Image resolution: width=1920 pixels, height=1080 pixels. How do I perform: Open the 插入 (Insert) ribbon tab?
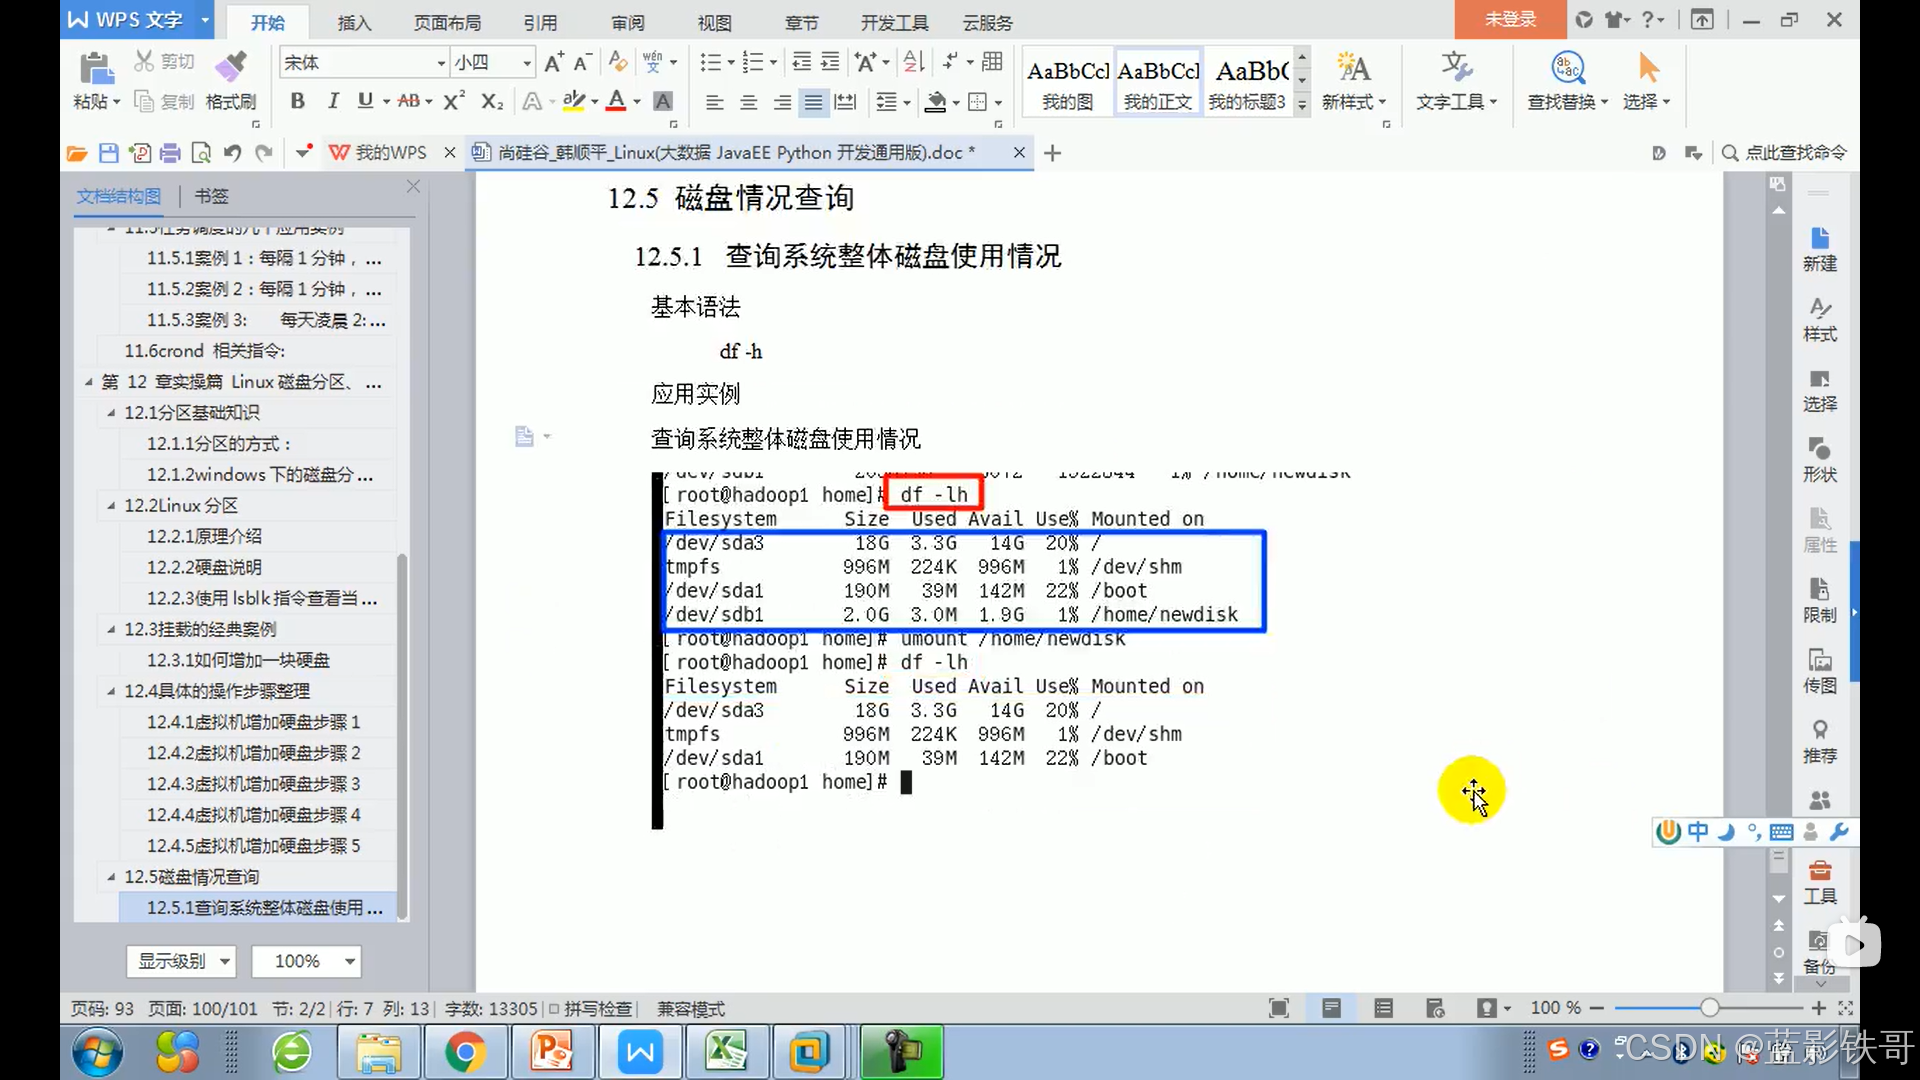pyautogui.click(x=354, y=22)
